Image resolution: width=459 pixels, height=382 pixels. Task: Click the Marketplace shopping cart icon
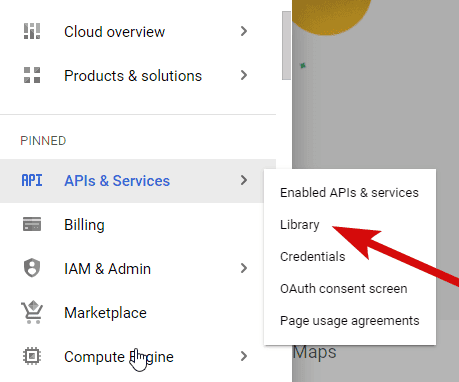click(x=32, y=312)
